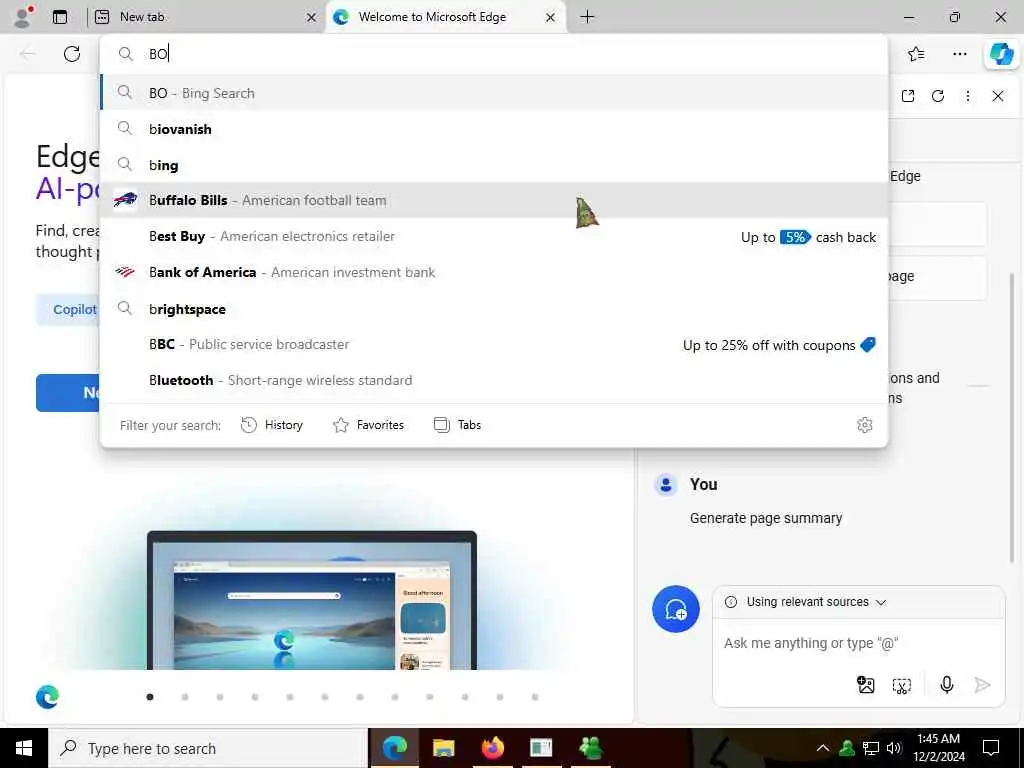
Task: Close the Copilot sidebar pane
Action: coord(998,96)
